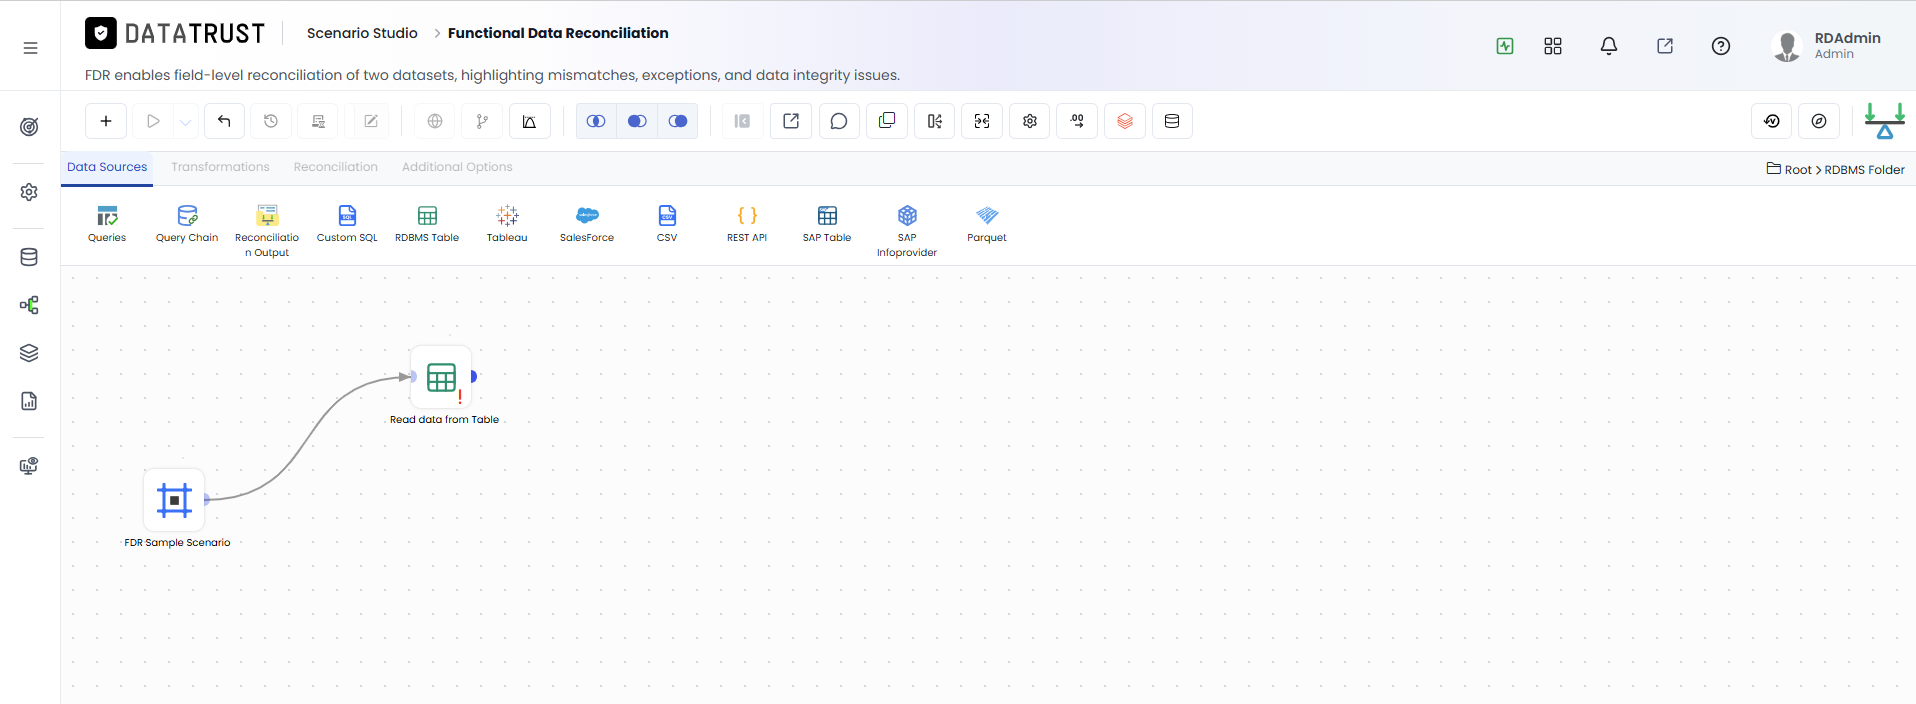Open the help question mark icon
Viewport: 1916px width, 704px height.
pos(1721,46)
